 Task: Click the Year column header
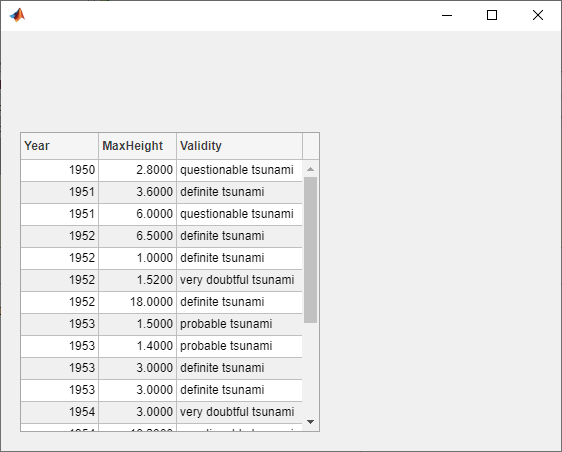pyautogui.click(x=59, y=146)
